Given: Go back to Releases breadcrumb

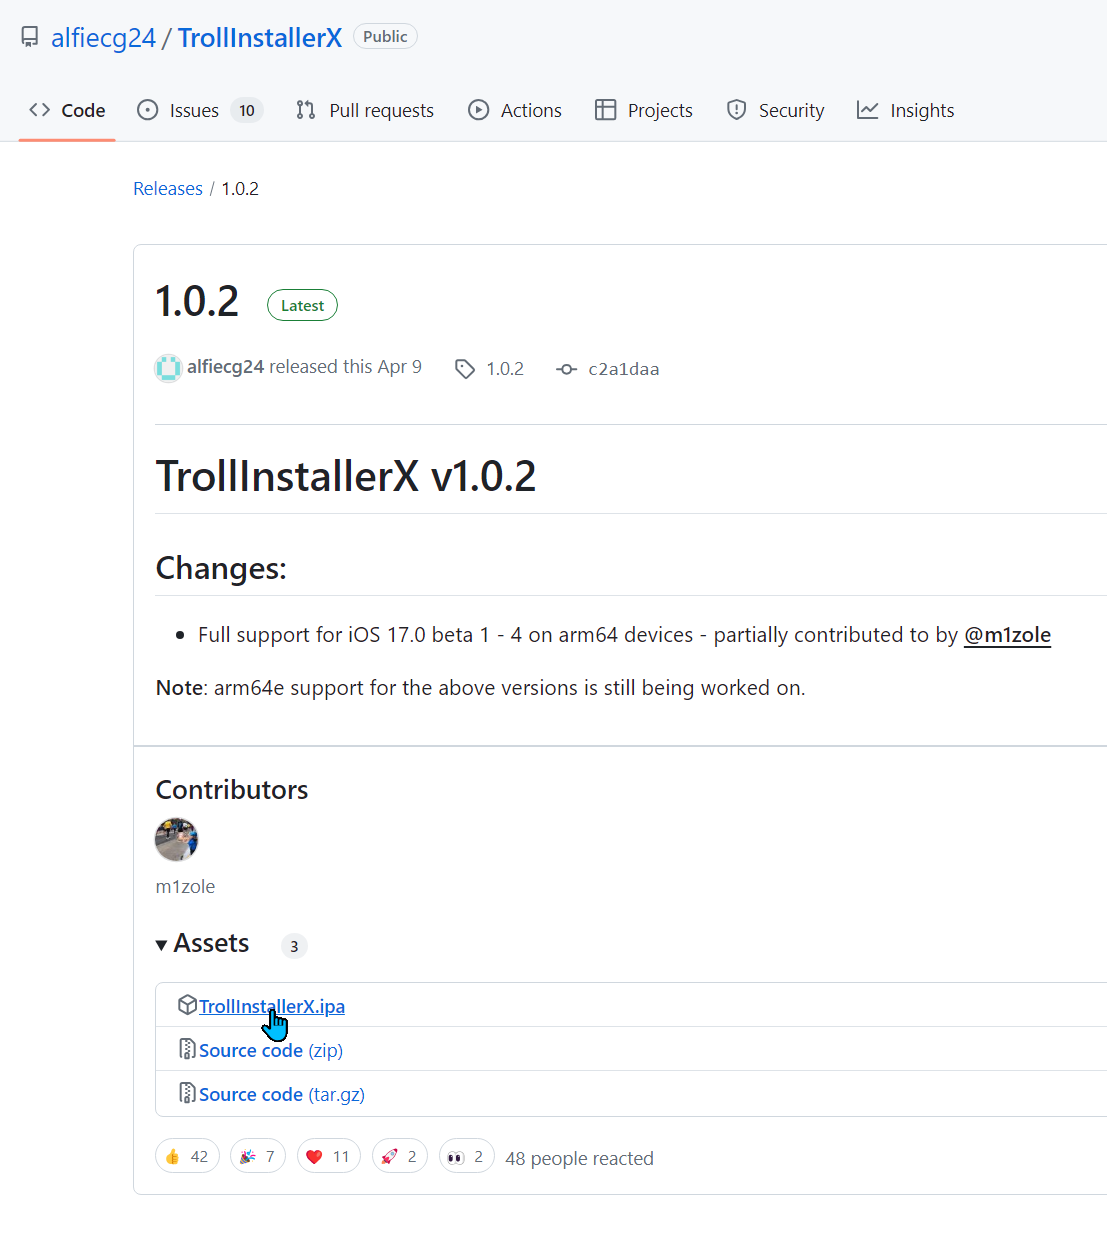Looking at the screenshot, I should 168,188.
